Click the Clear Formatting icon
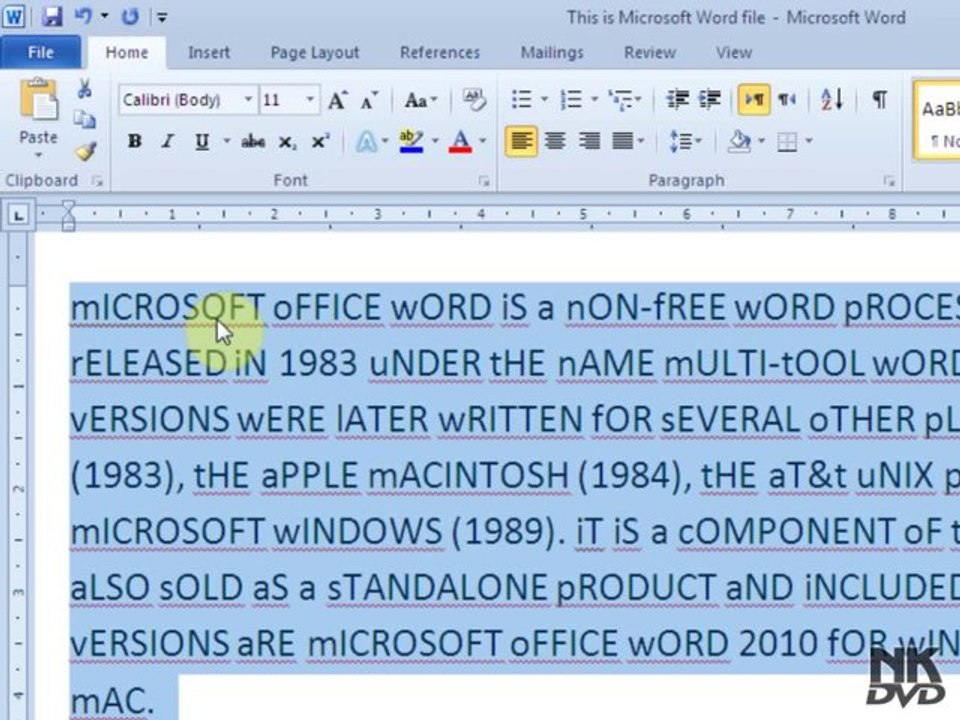960x720 pixels. pyautogui.click(x=473, y=99)
